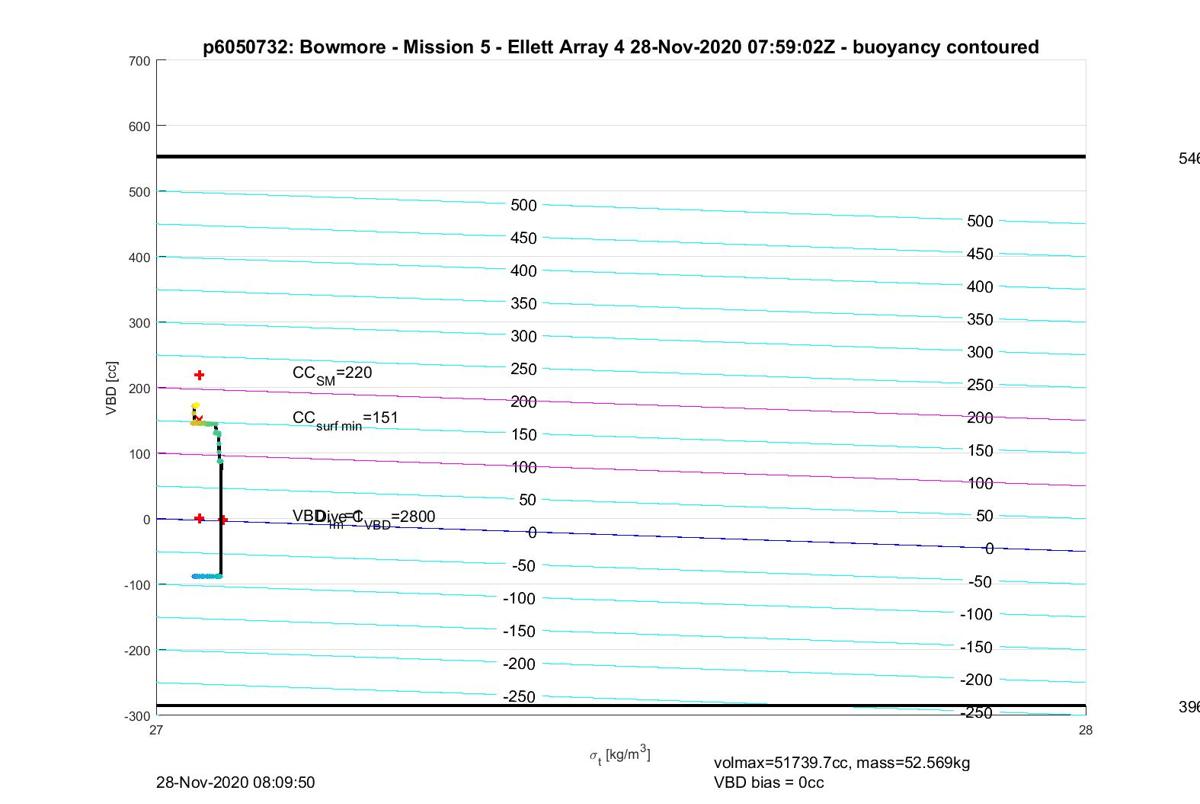The height and width of the screenshot is (804, 1200).
Task: Click the thick black line near 550 cc
Action: [x=621, y=156]
